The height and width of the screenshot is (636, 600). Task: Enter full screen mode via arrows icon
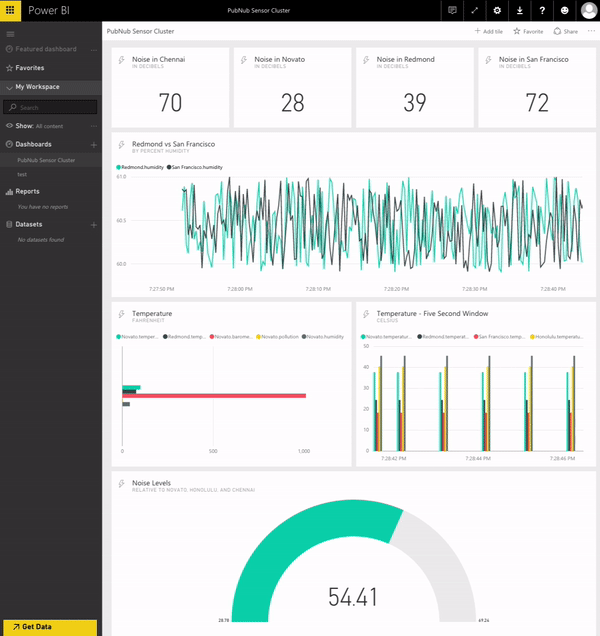click(475, 10)
